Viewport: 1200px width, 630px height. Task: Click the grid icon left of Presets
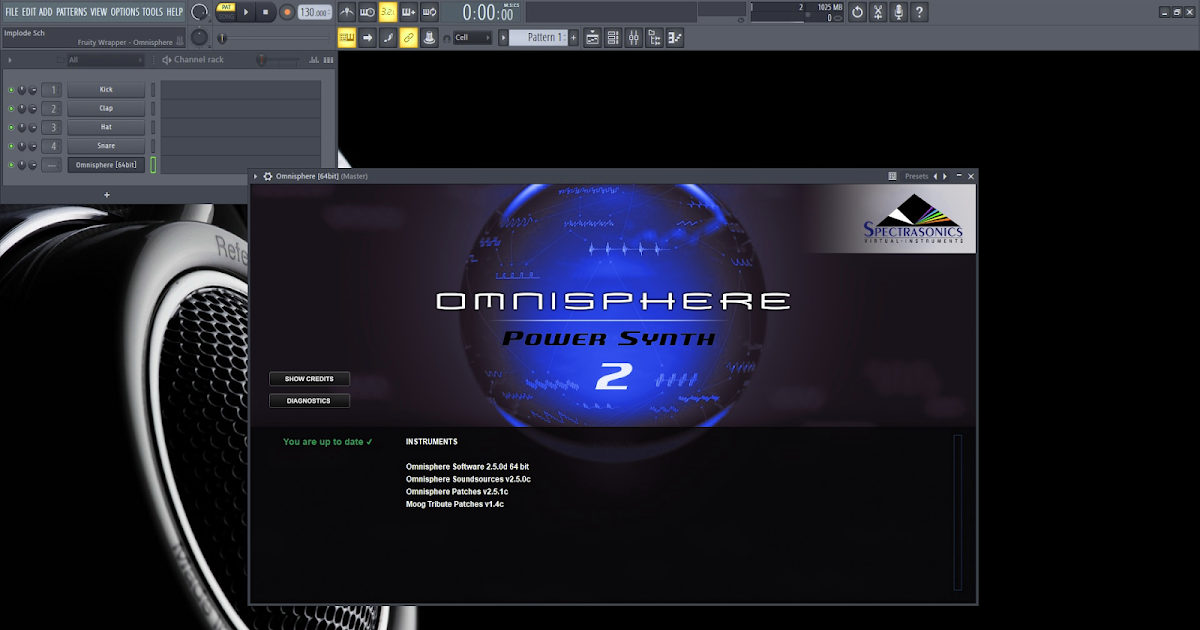coord(892,176)
